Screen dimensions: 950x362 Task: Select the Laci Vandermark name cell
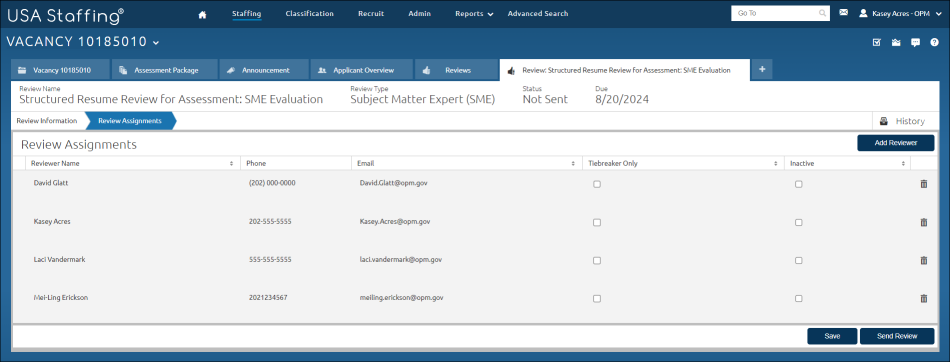pyautogui.click(x=59, y=260)
